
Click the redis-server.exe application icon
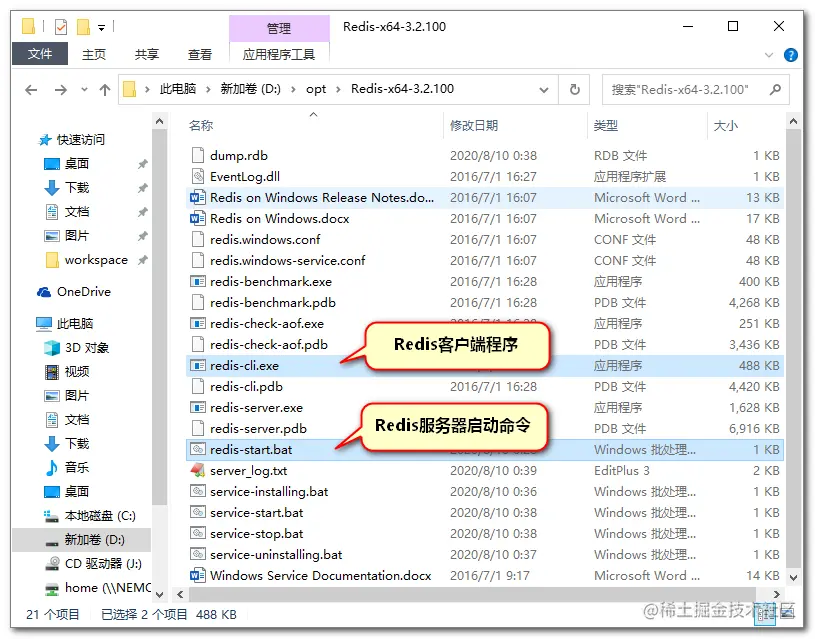[198, 407]
